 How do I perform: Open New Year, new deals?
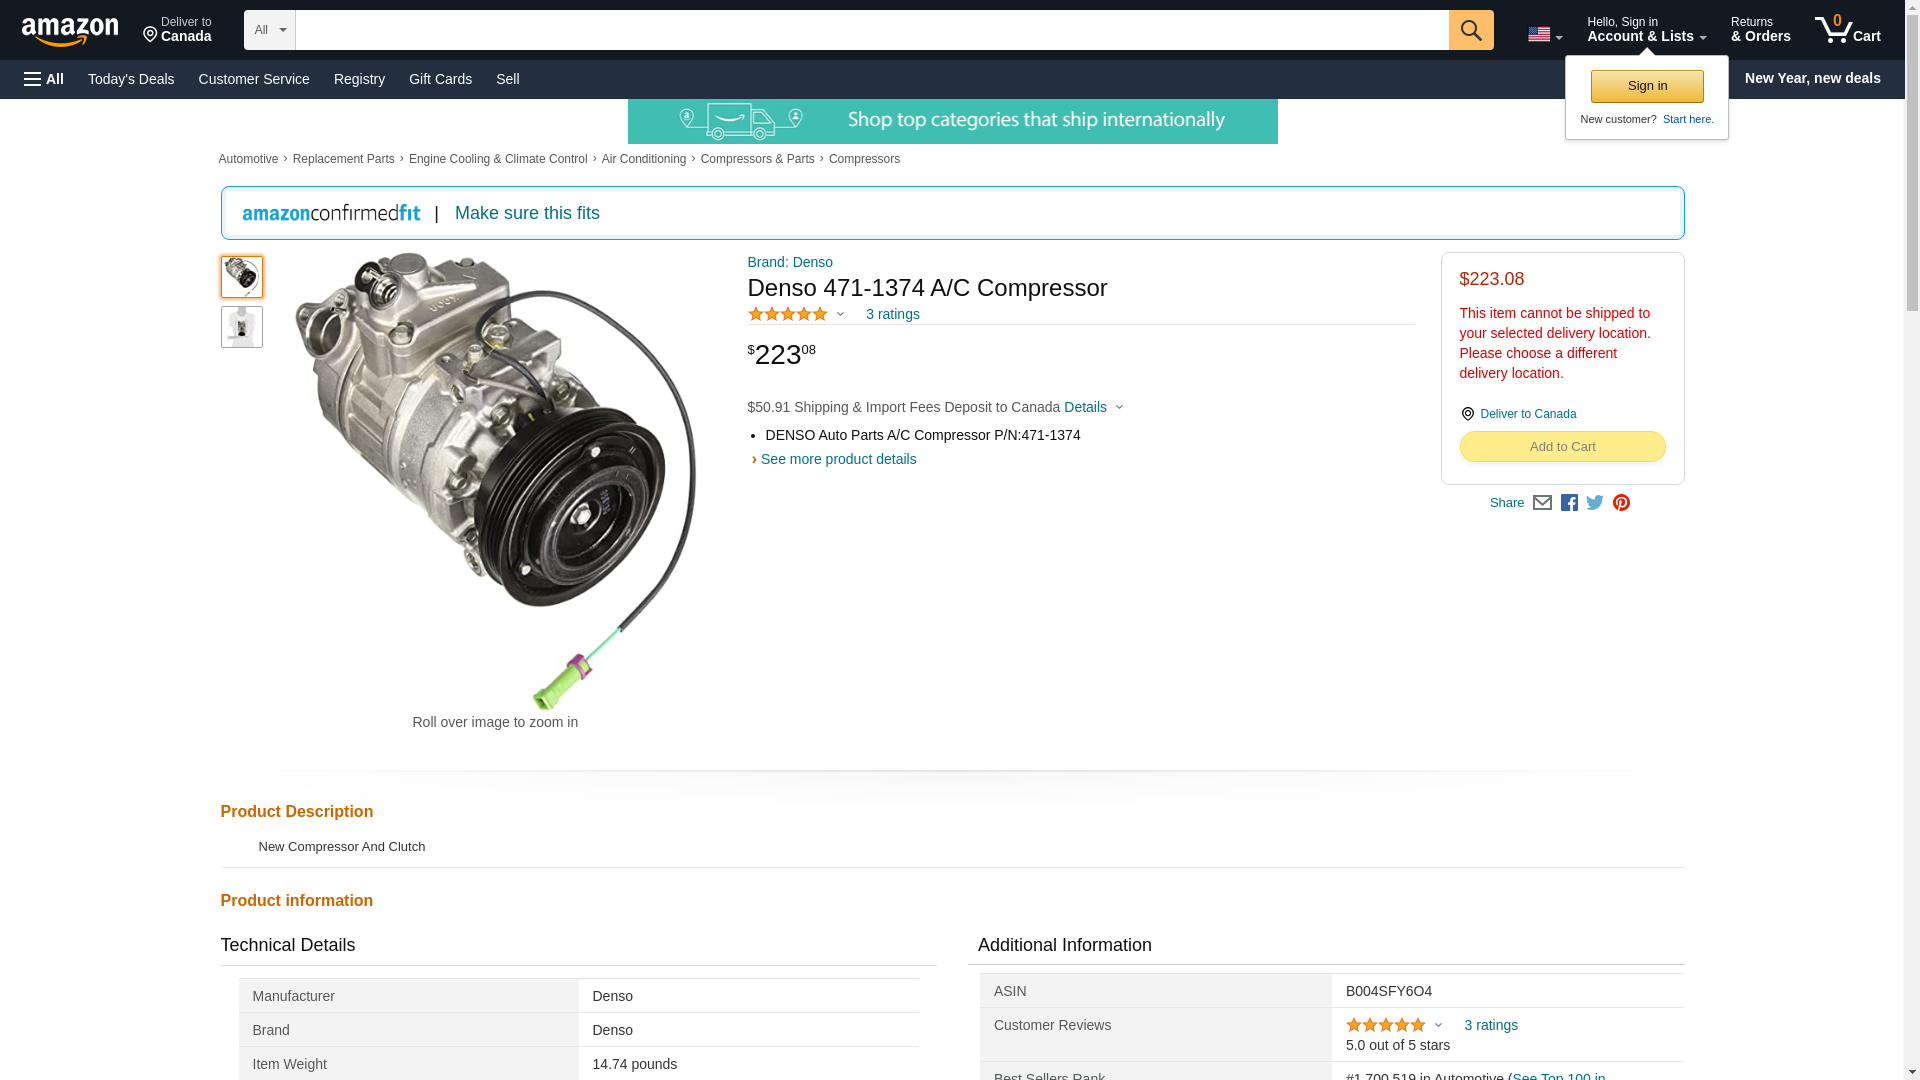click(x=1812, y=78)
